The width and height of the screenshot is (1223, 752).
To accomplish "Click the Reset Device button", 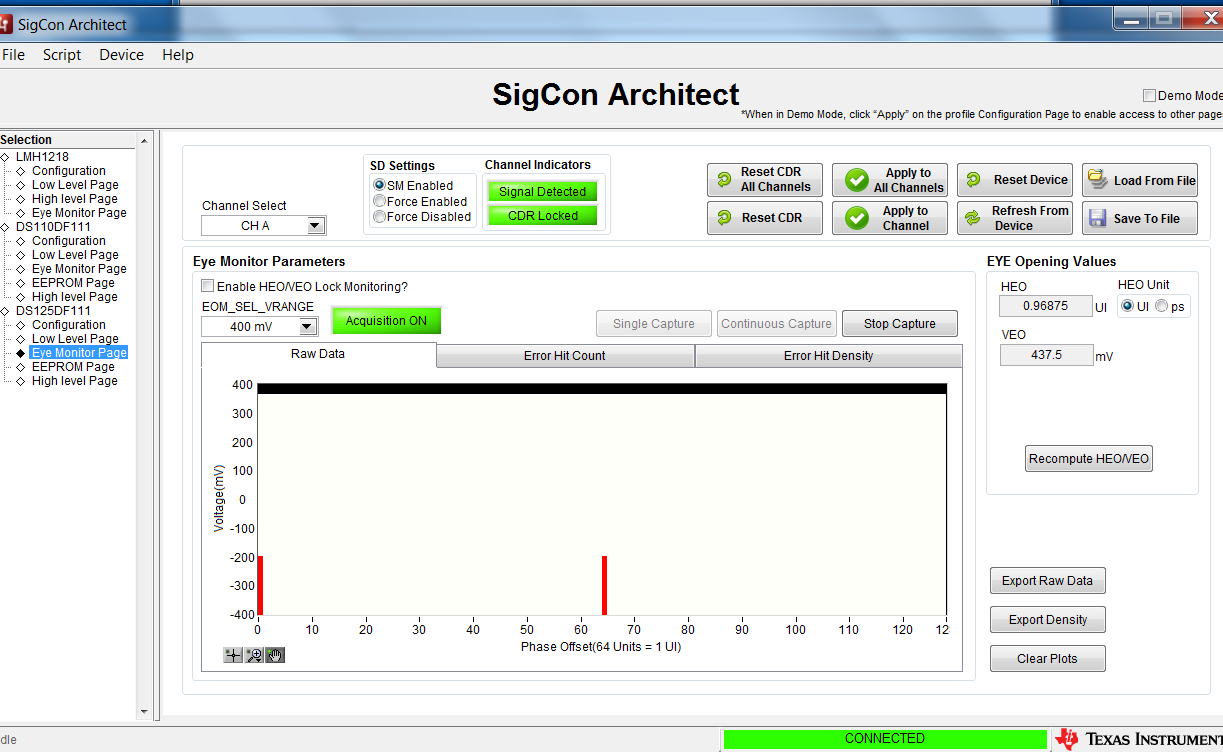I will [1015, 180].
